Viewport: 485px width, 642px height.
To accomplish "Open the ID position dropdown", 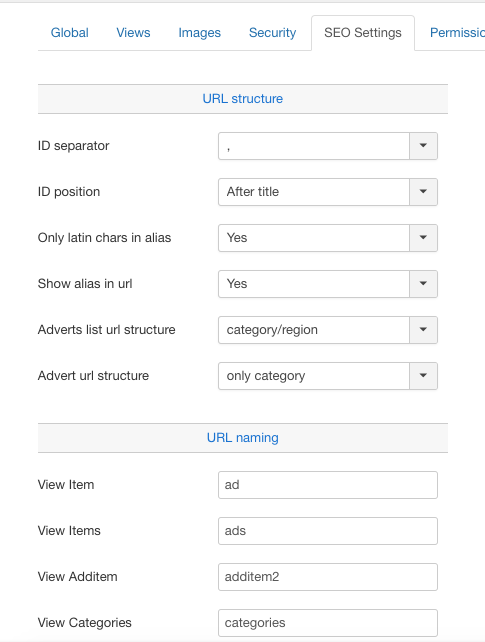I will tap(423, 192).
